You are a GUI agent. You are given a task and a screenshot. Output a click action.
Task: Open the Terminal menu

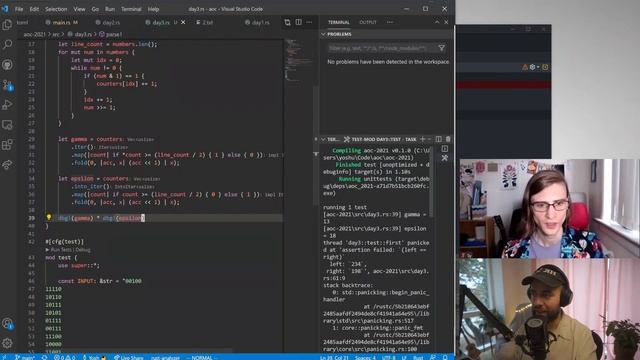coord(131,9)
